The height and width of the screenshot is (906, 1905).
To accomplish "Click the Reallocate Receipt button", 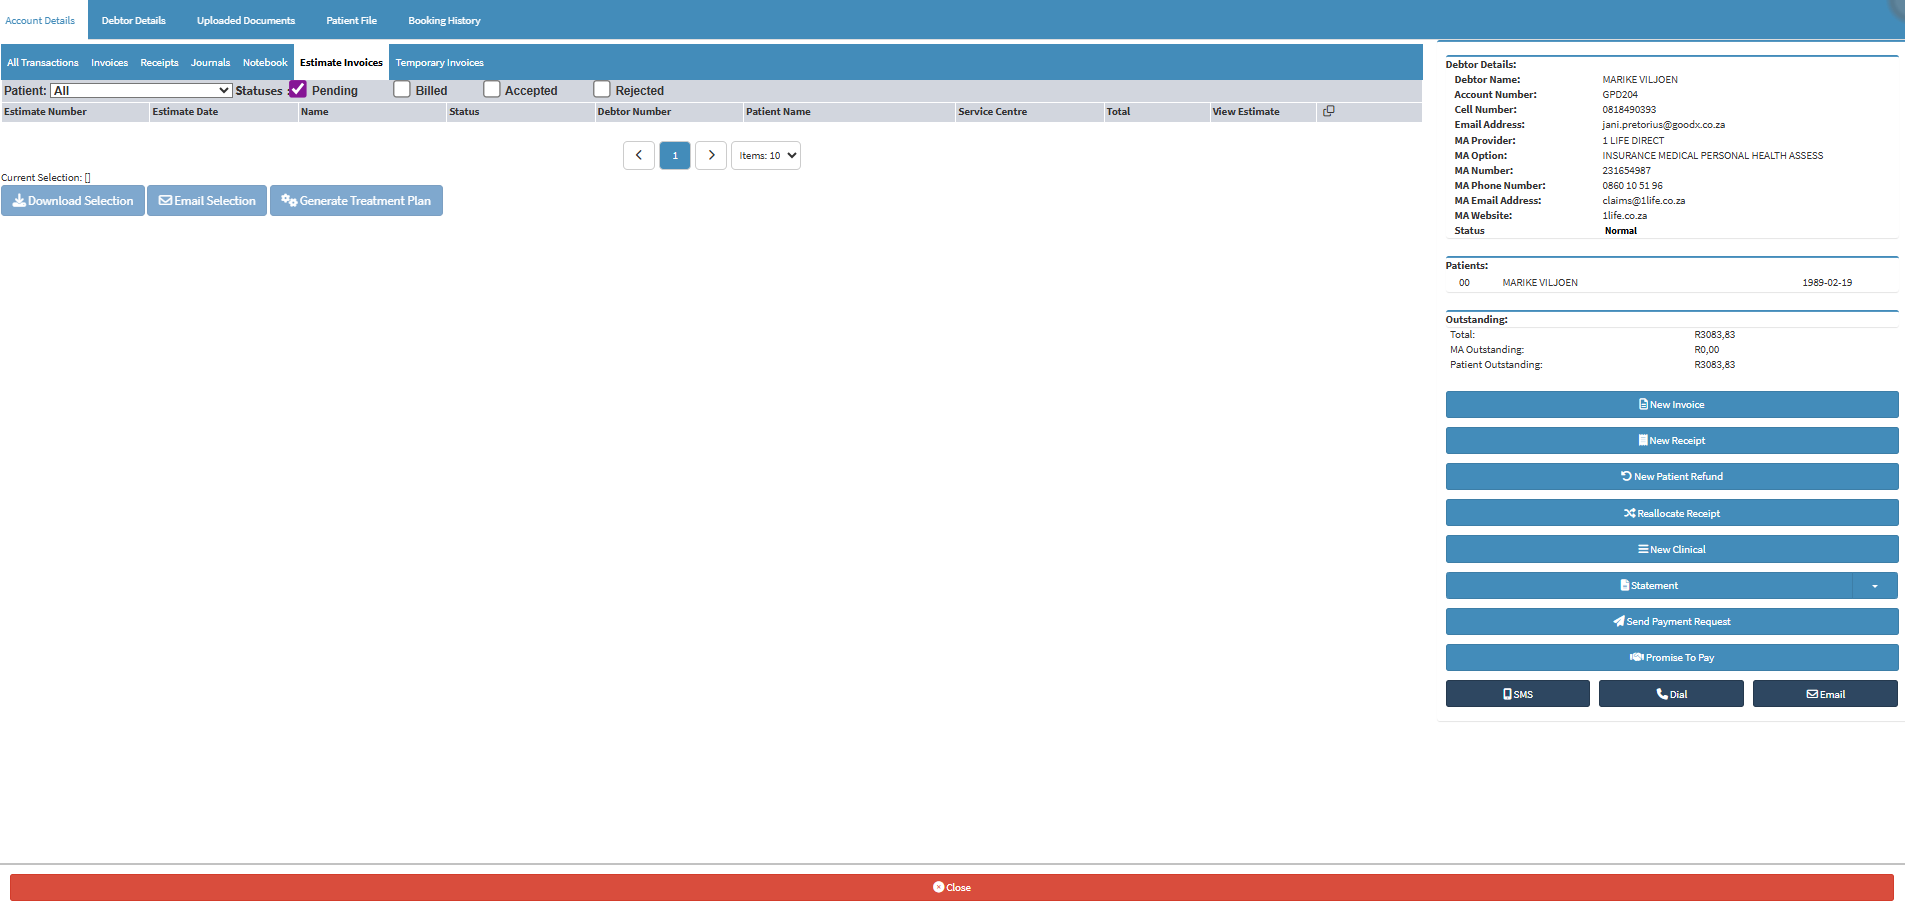I will tap(1672, 513).
